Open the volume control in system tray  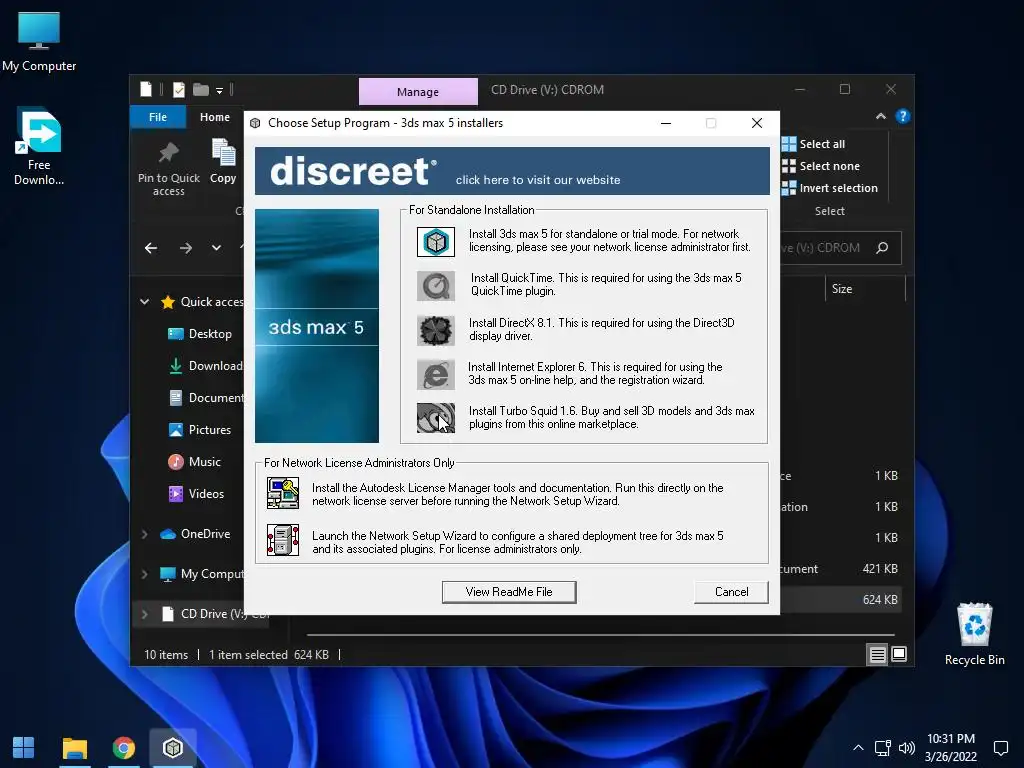click(906, 748)
